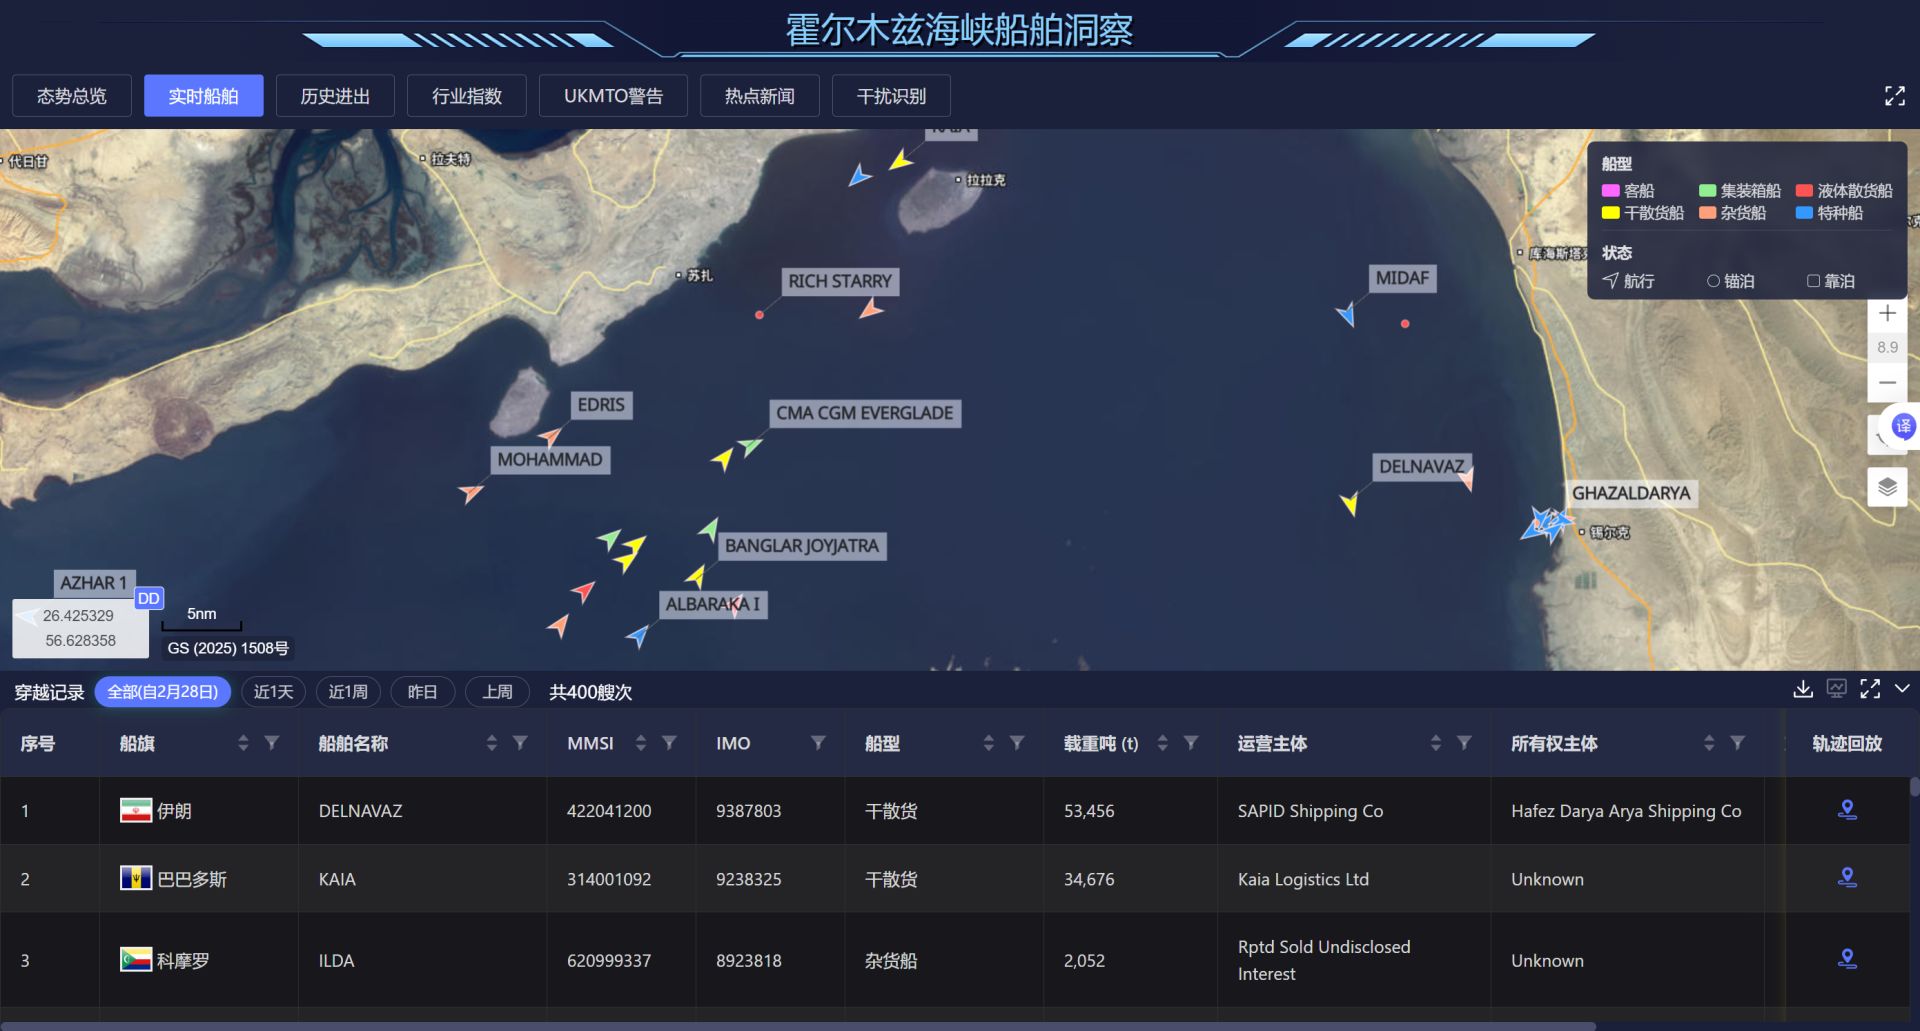Click the track replay pin icon for DELNAVAZ

coord(1847,811)
